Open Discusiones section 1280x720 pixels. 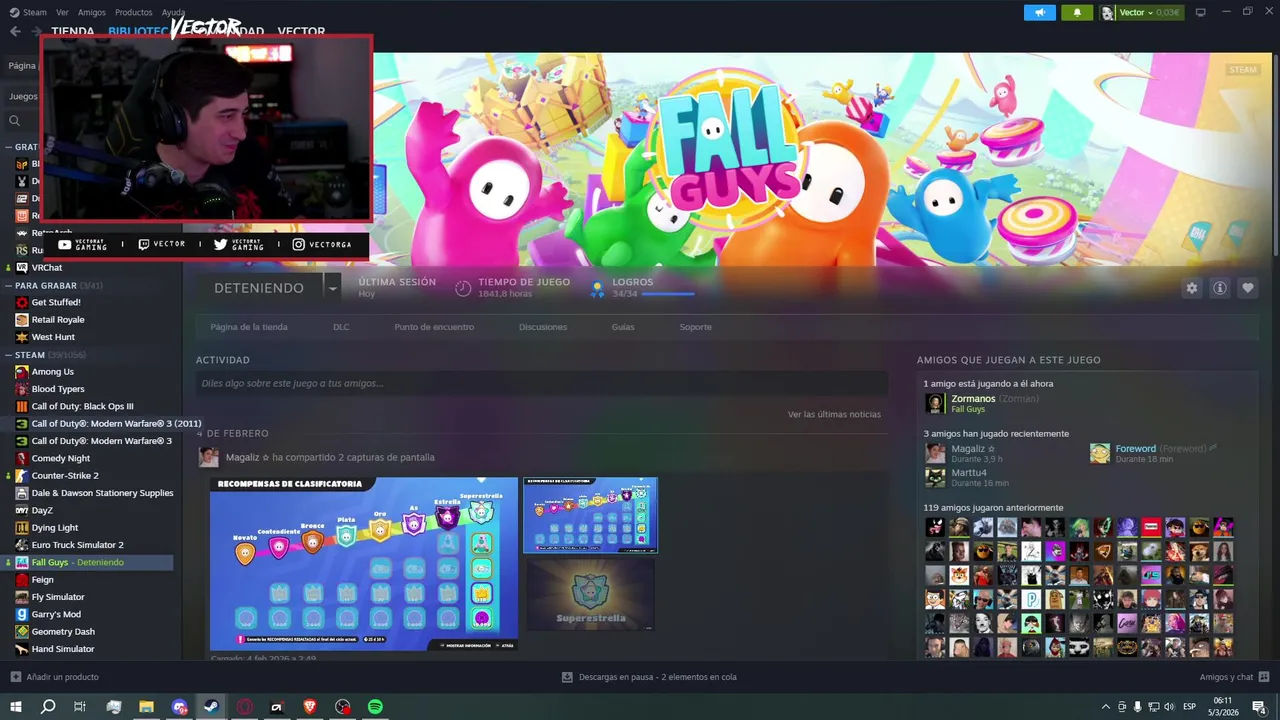click(543, 327)
